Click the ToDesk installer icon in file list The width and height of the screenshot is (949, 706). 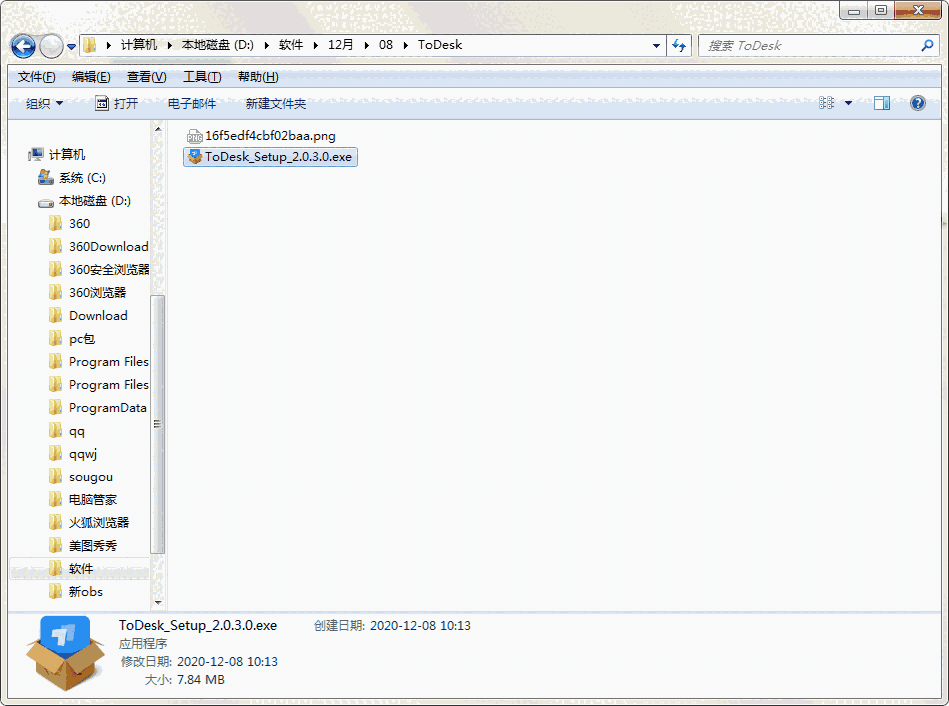click(194, 157)
